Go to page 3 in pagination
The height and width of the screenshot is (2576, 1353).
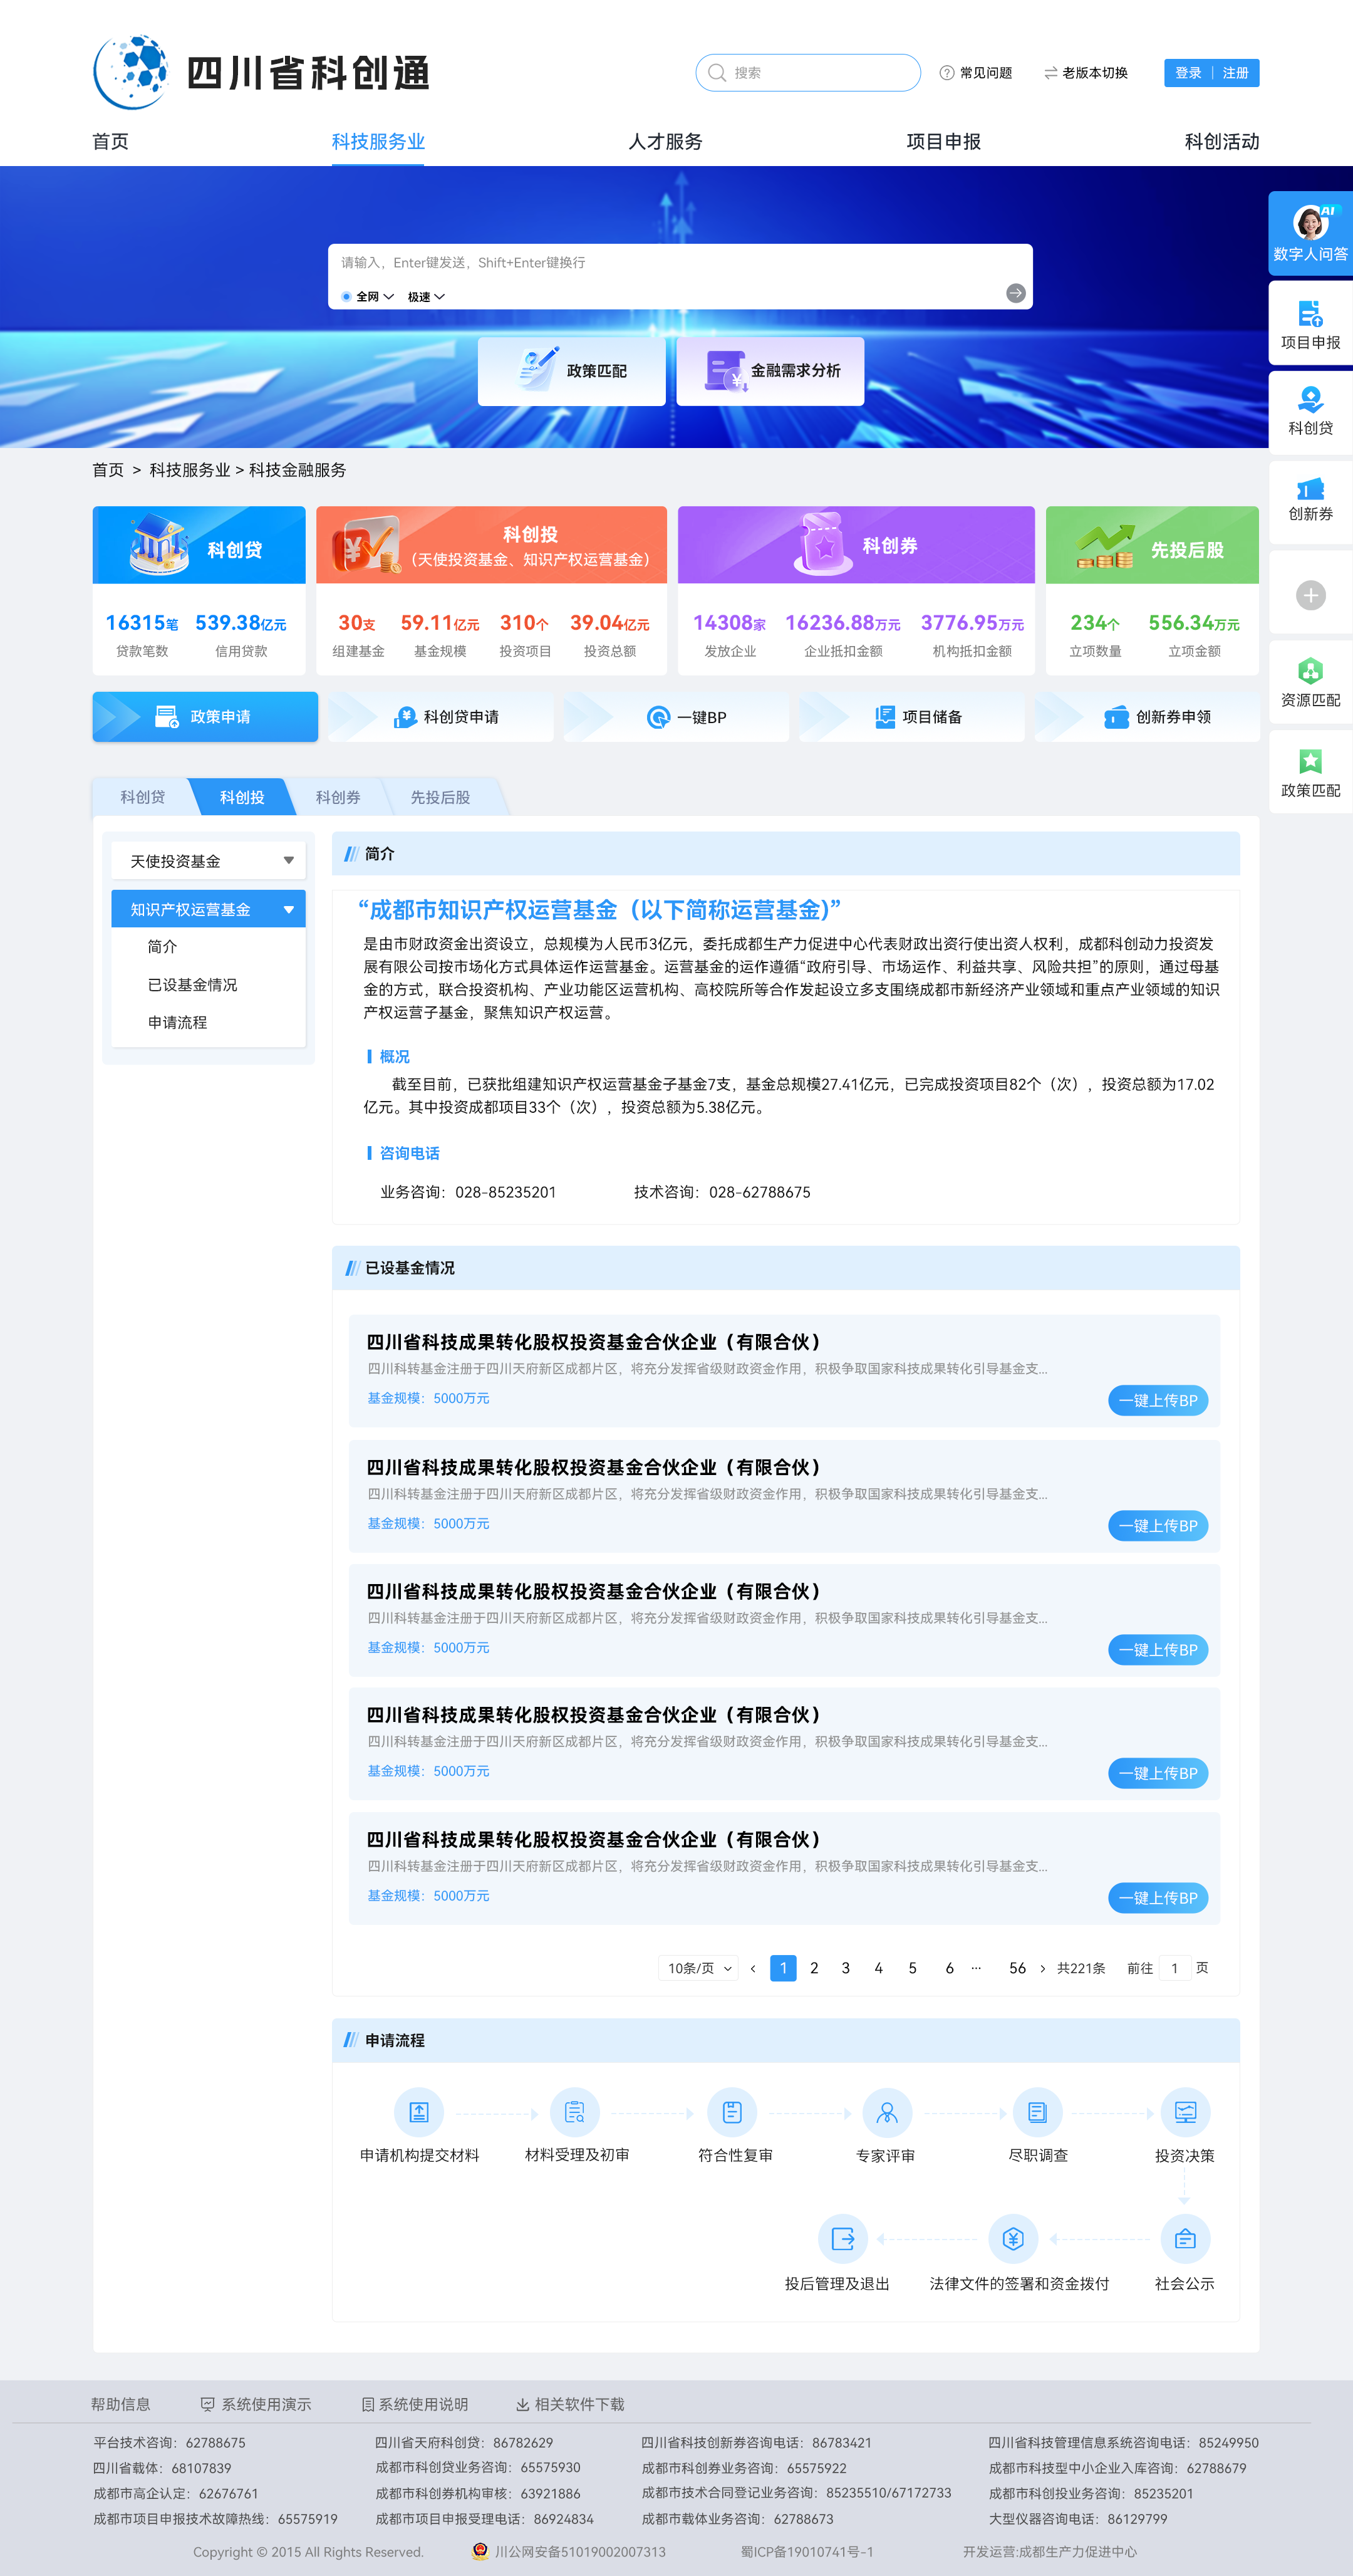[846, 1968]
